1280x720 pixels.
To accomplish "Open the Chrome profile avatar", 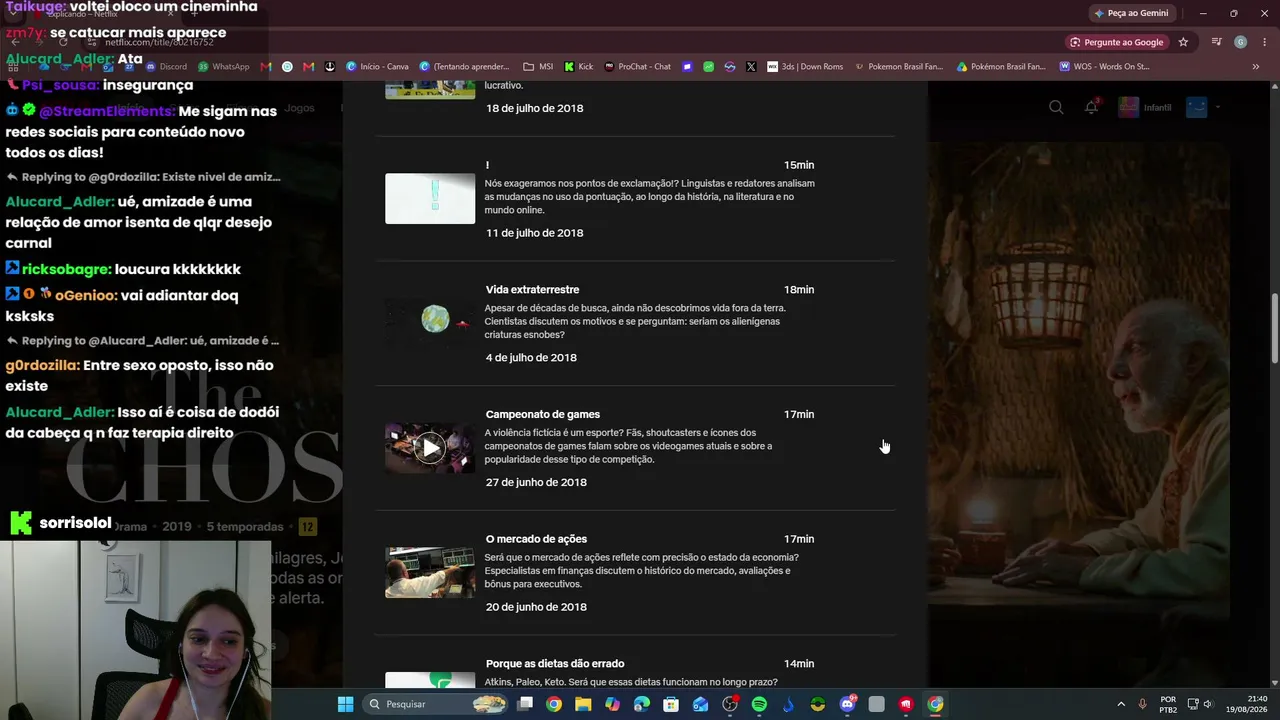I will pos(1240,42).
